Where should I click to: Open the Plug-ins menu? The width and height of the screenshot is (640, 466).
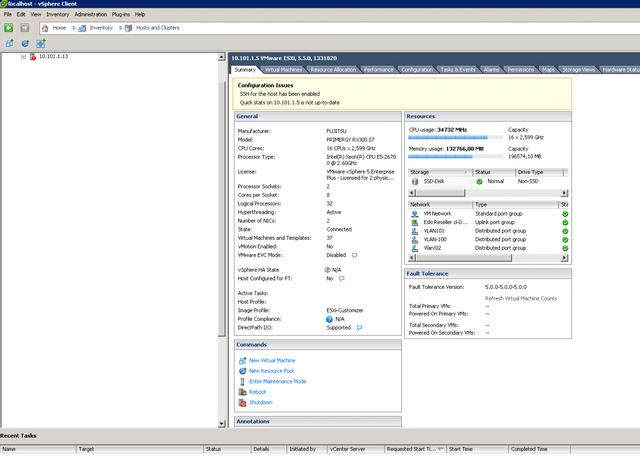(x=121, y=14)
